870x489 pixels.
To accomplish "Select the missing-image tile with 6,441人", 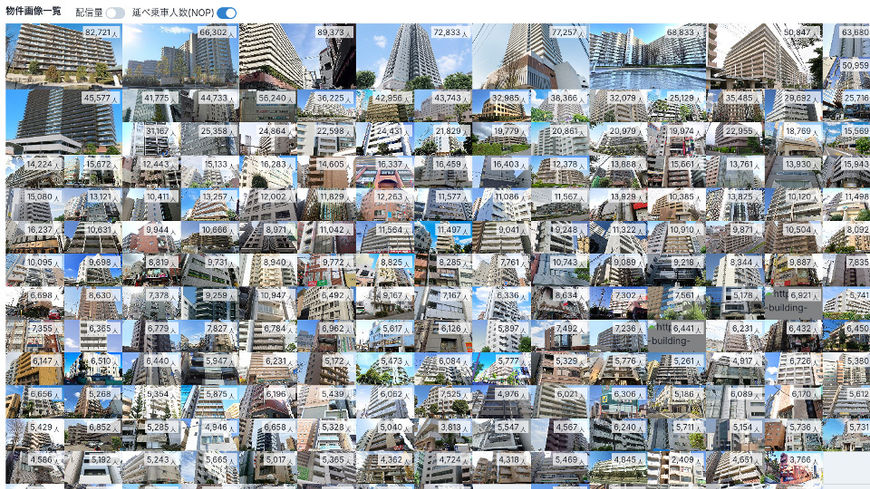I will pos(677,335).
